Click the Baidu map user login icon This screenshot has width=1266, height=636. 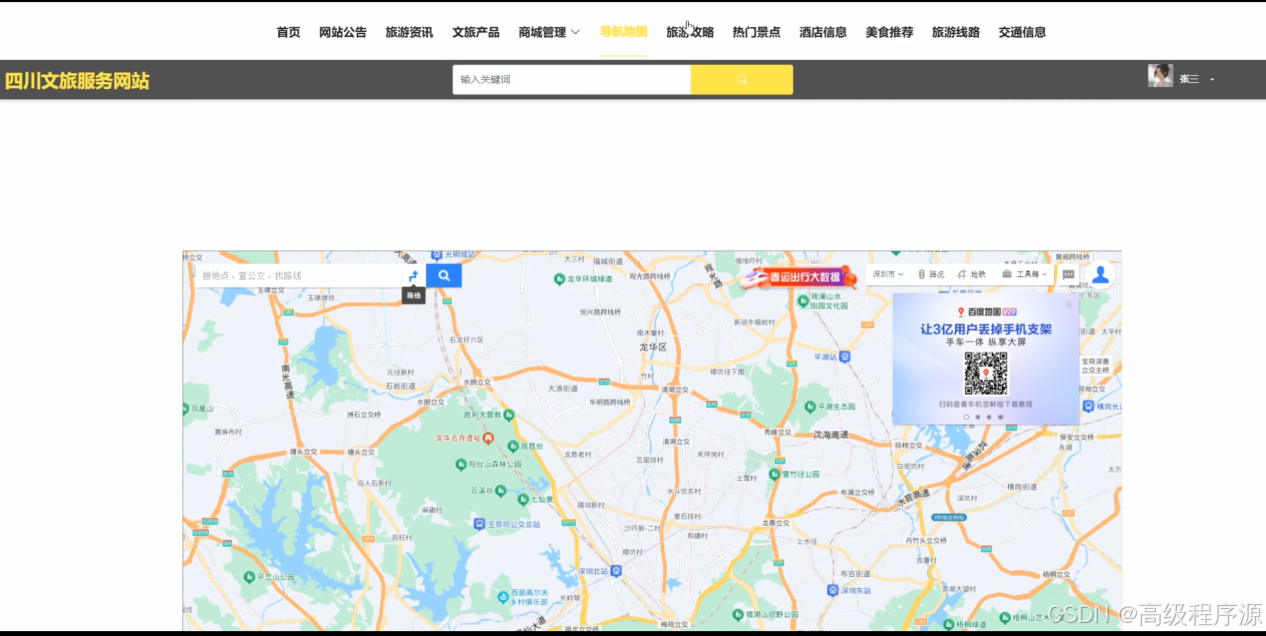coord(1100,274)
